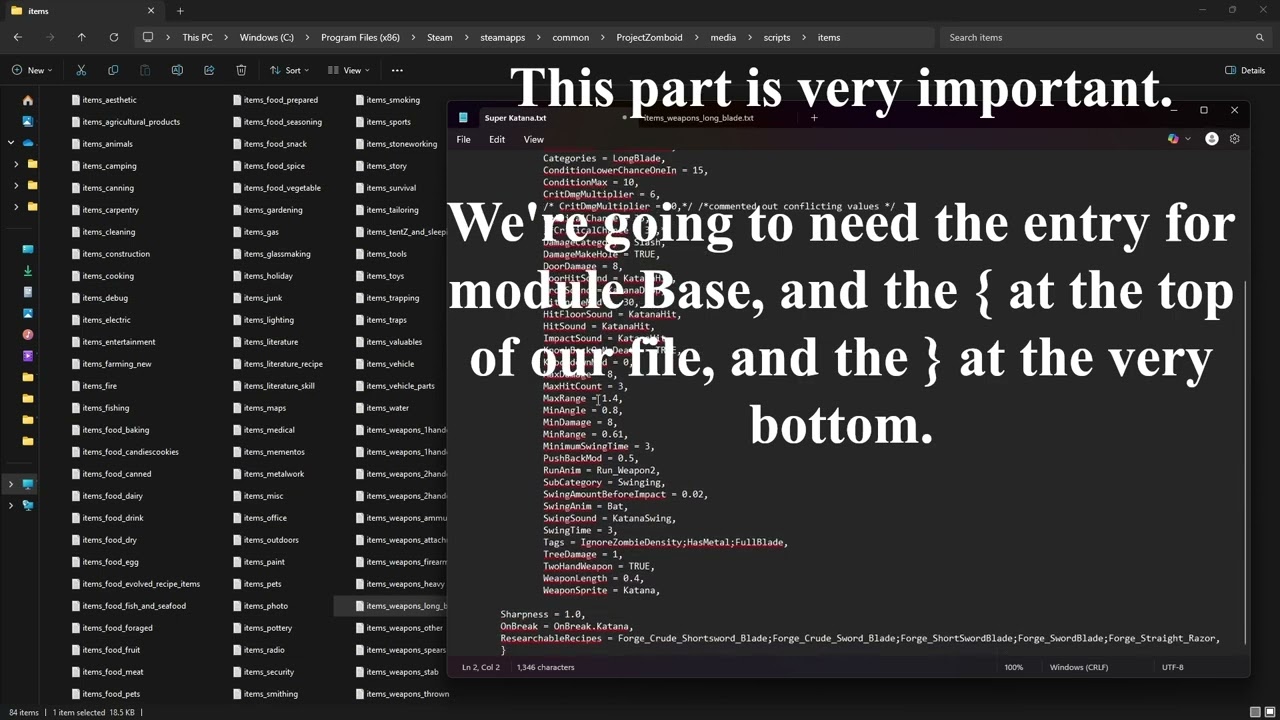This screenshot has width=1280, height=720.
Task: Click the Share icon in Explorer toolbar
Action: click(x=209, y=70)
